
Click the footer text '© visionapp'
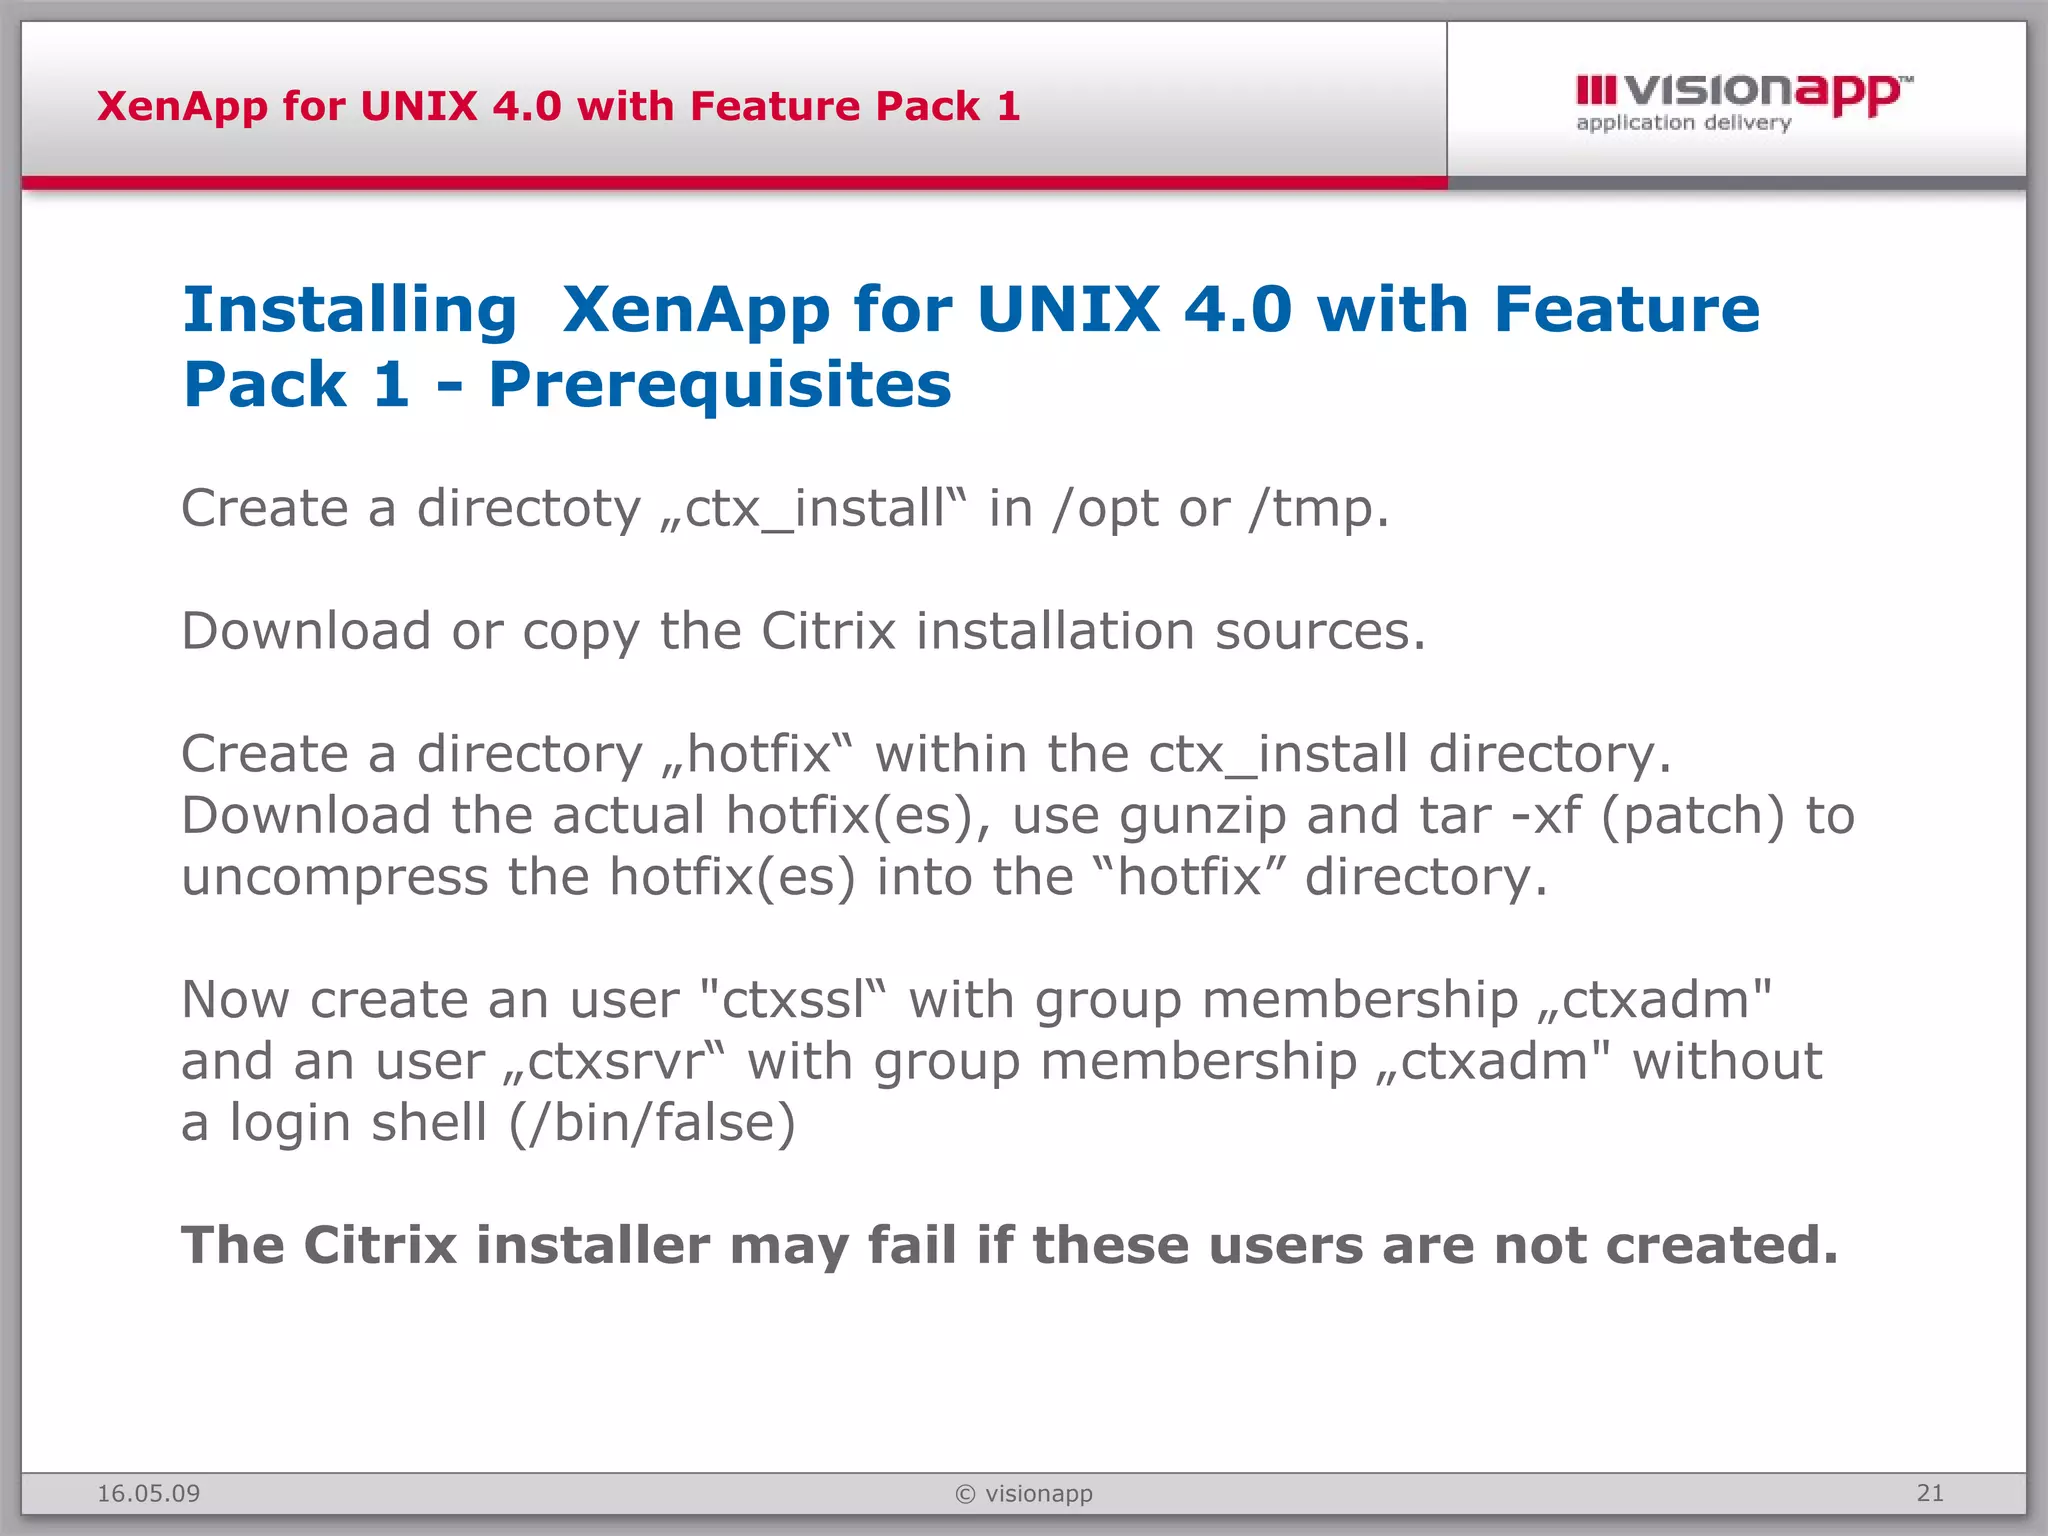(x=1024, y=1494)
